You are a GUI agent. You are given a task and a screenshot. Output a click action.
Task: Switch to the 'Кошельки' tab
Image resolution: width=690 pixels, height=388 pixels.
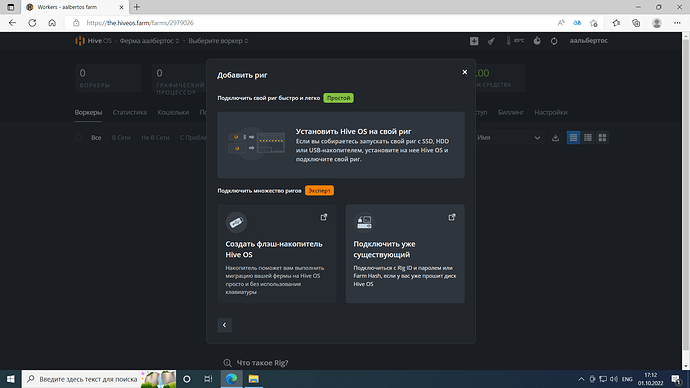point(173,113)
